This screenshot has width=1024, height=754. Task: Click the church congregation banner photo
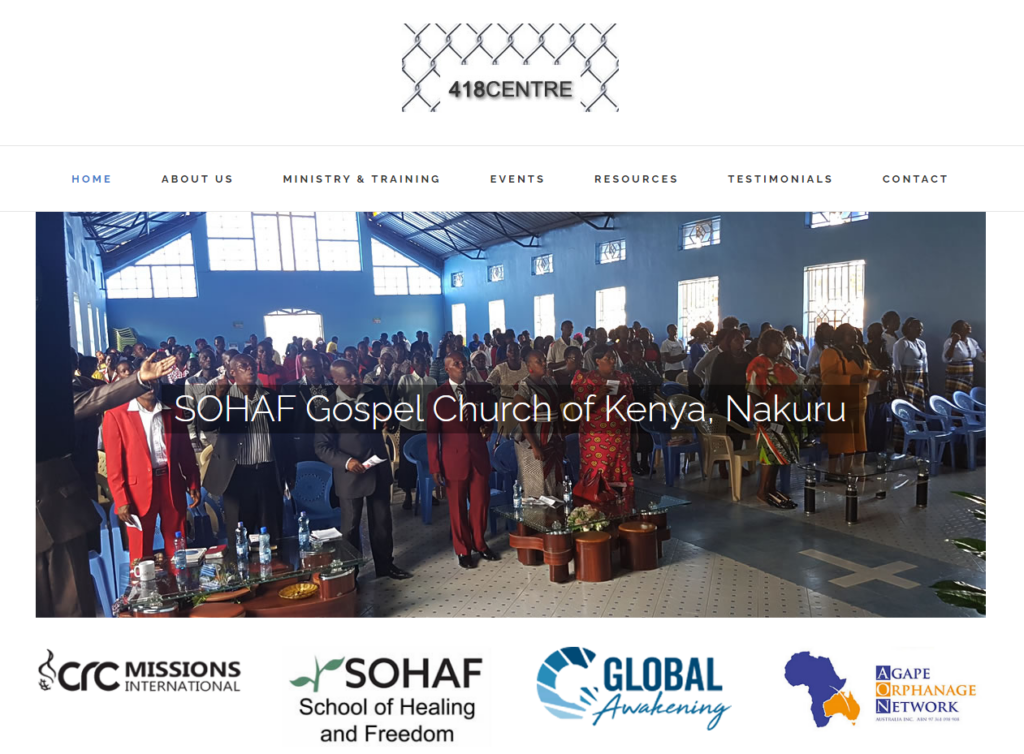click(511, 414)
